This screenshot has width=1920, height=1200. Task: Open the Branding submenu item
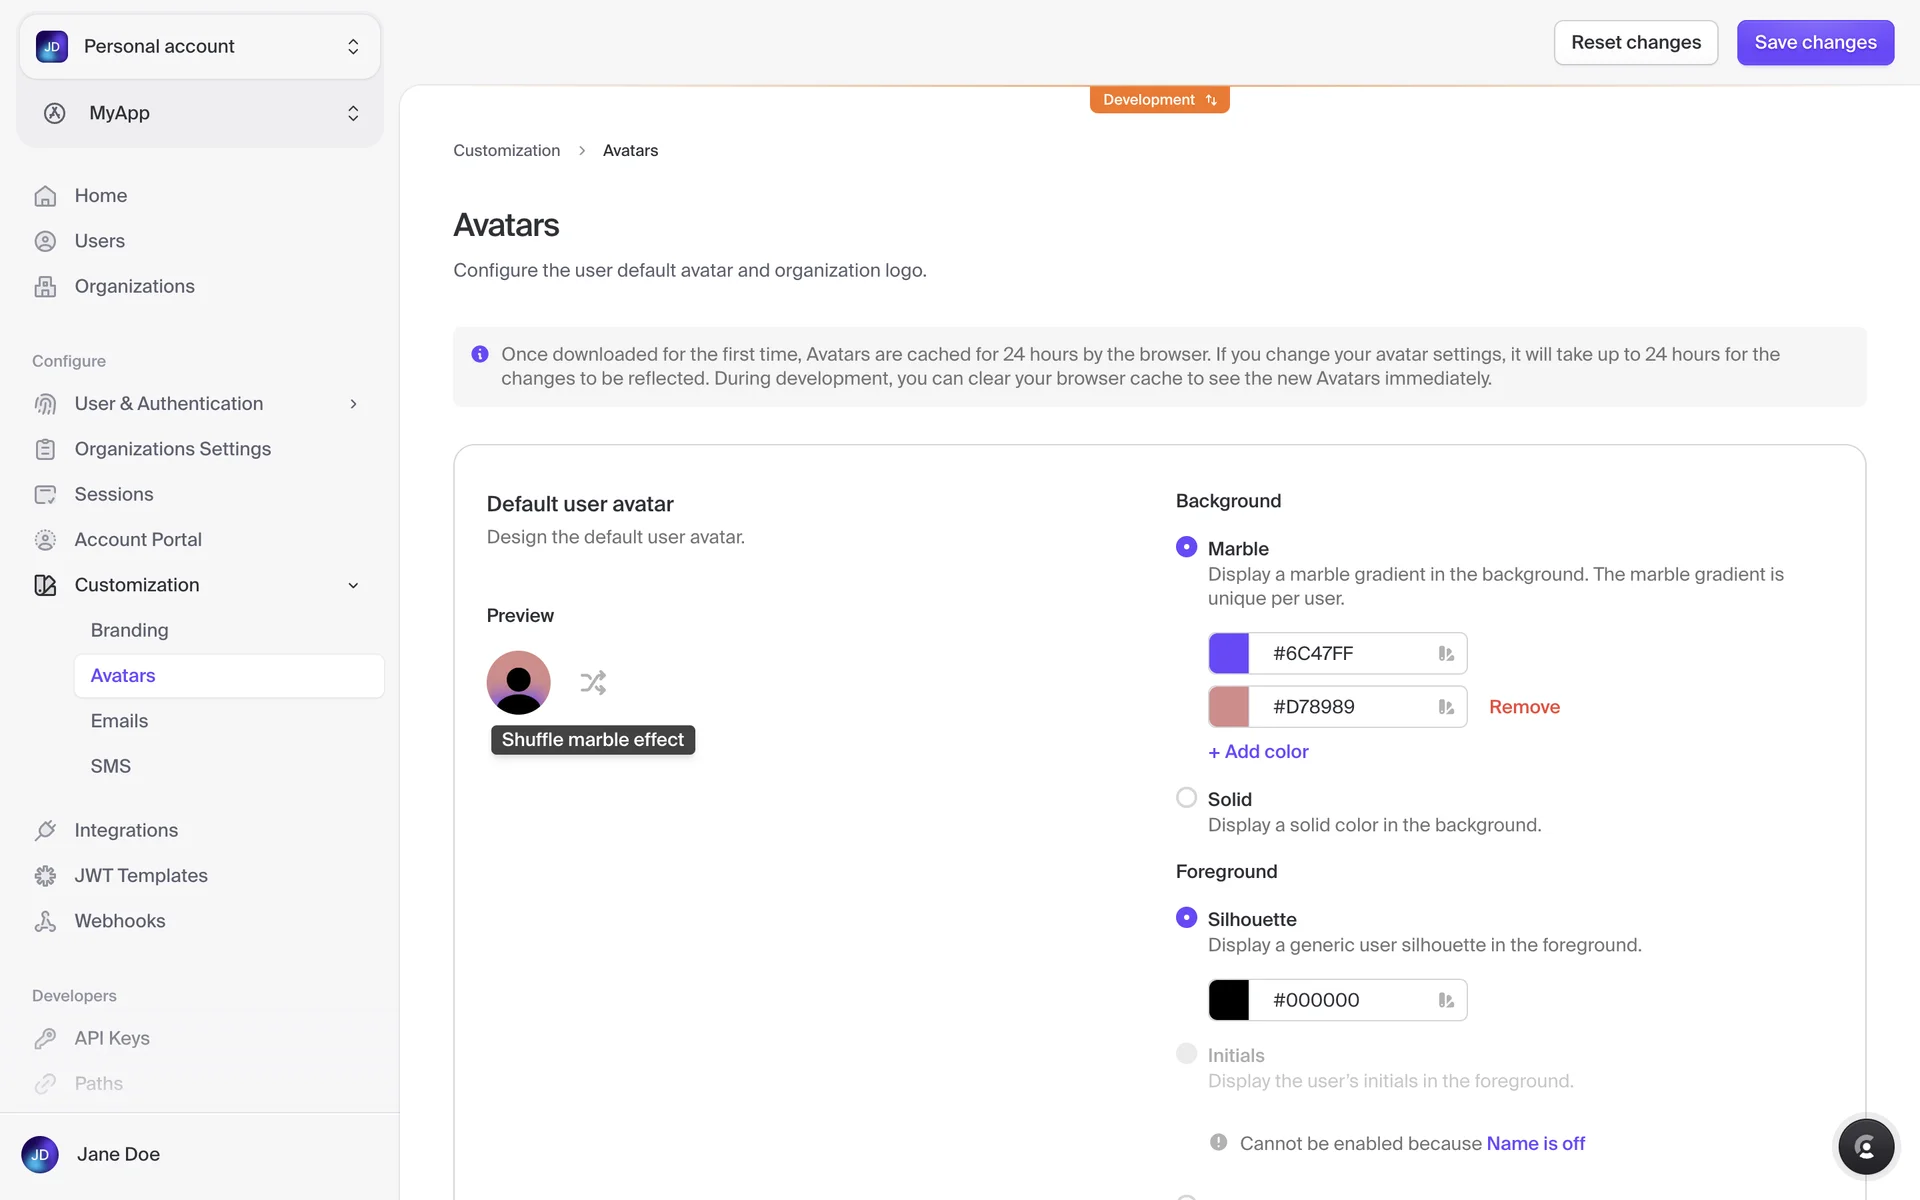click(129, 630)
